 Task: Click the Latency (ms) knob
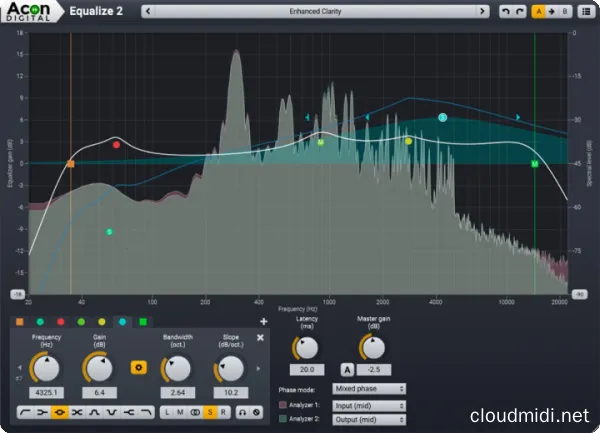[307, 348]
